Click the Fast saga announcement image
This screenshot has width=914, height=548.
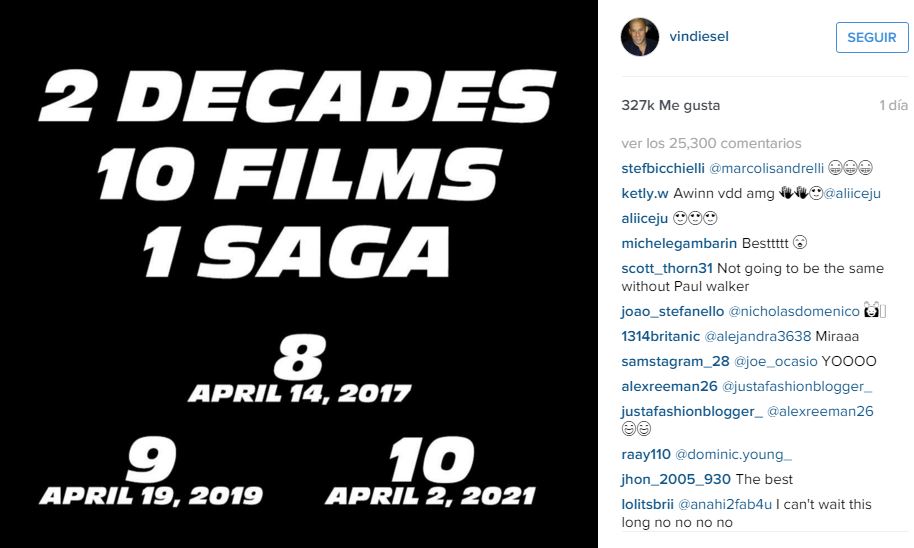[299, 274]
